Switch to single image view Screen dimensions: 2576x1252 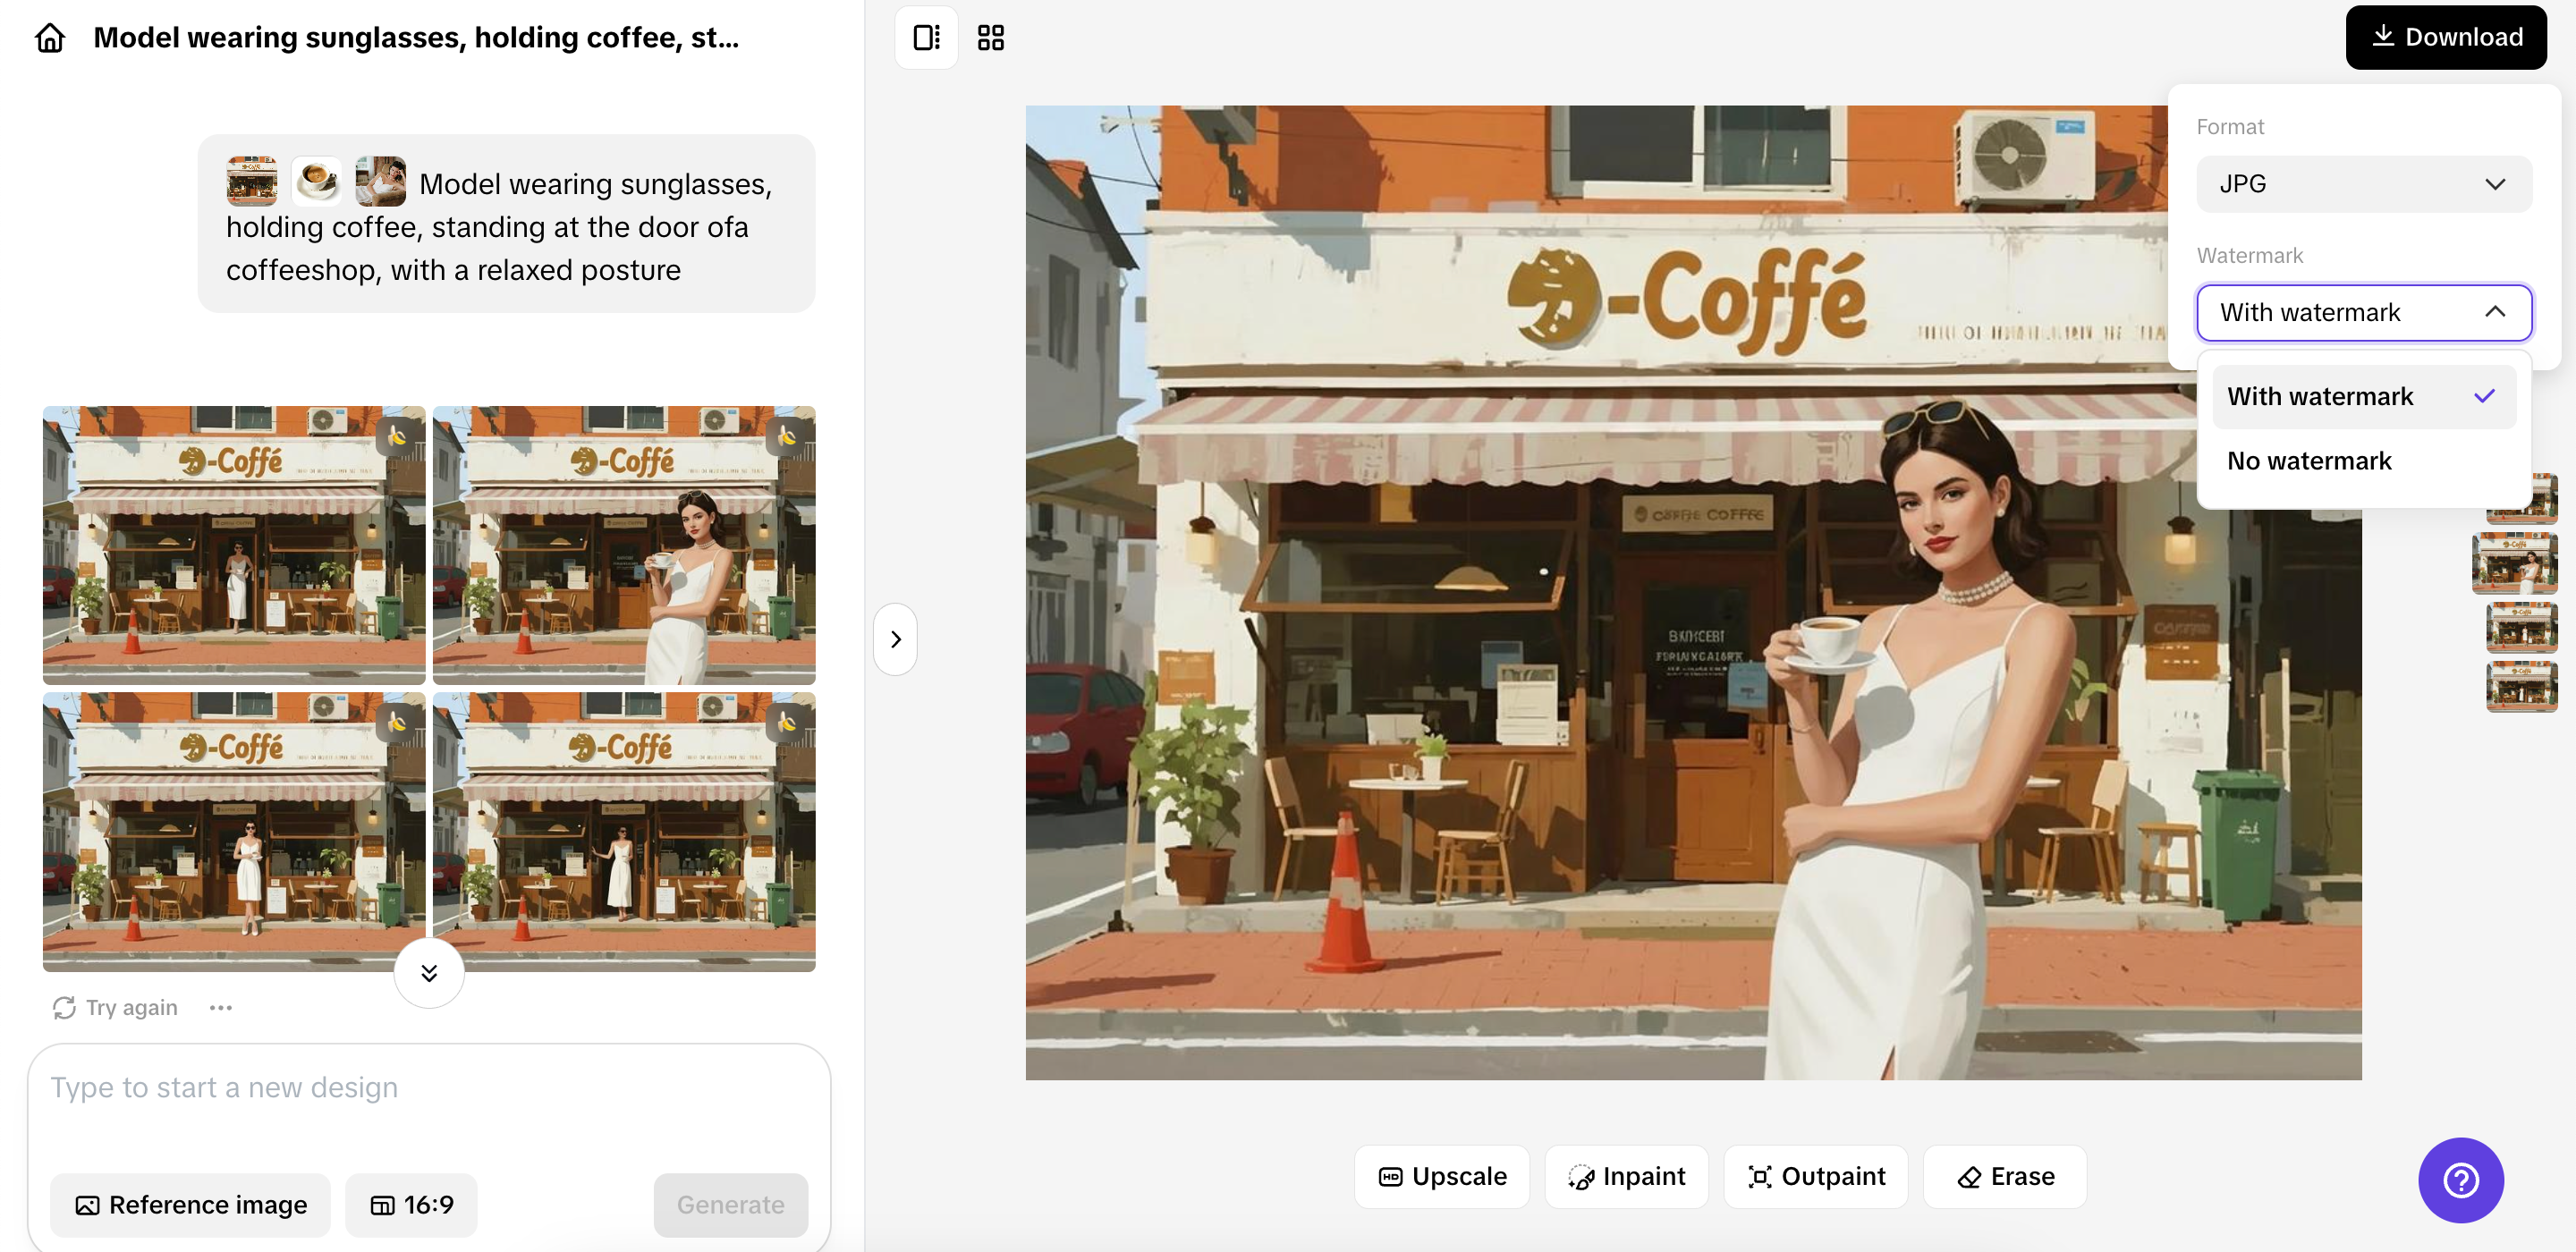click(x=925, y=36)
